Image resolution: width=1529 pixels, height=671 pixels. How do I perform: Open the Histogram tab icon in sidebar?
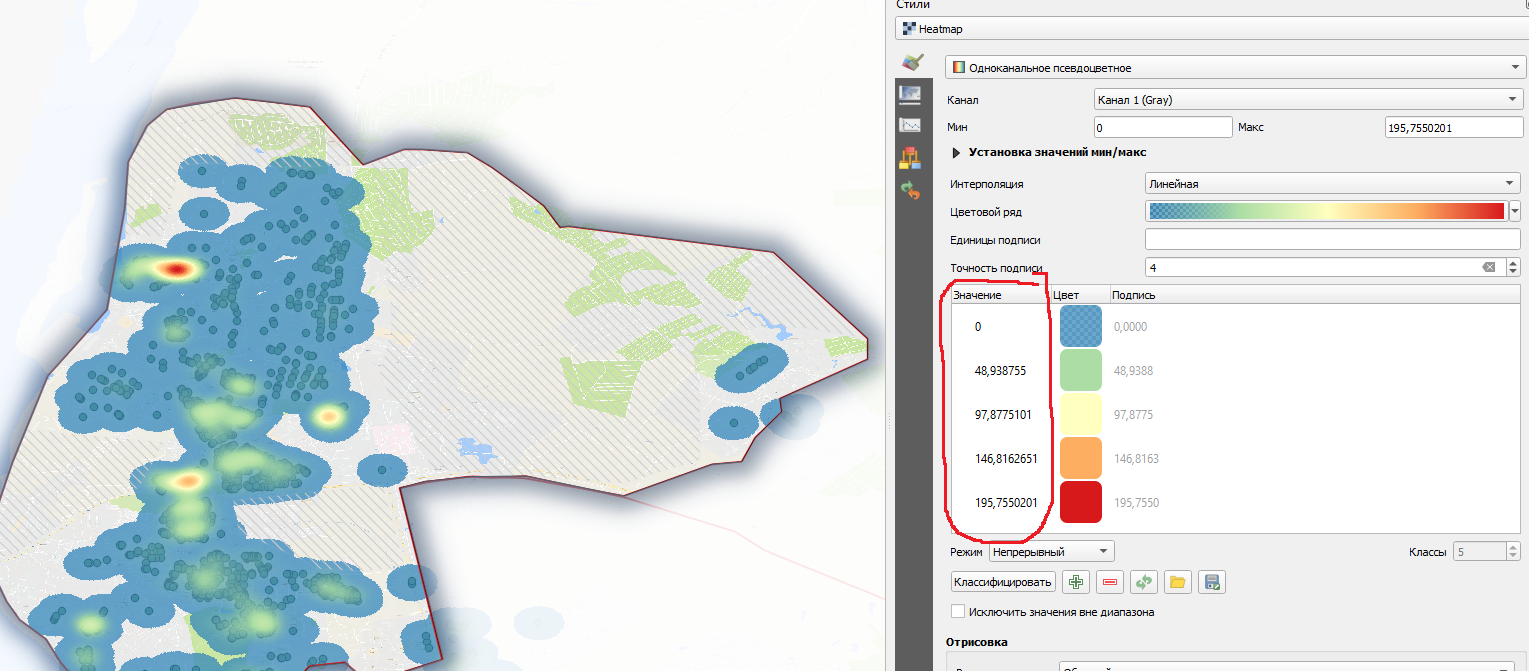click(910, 125)
